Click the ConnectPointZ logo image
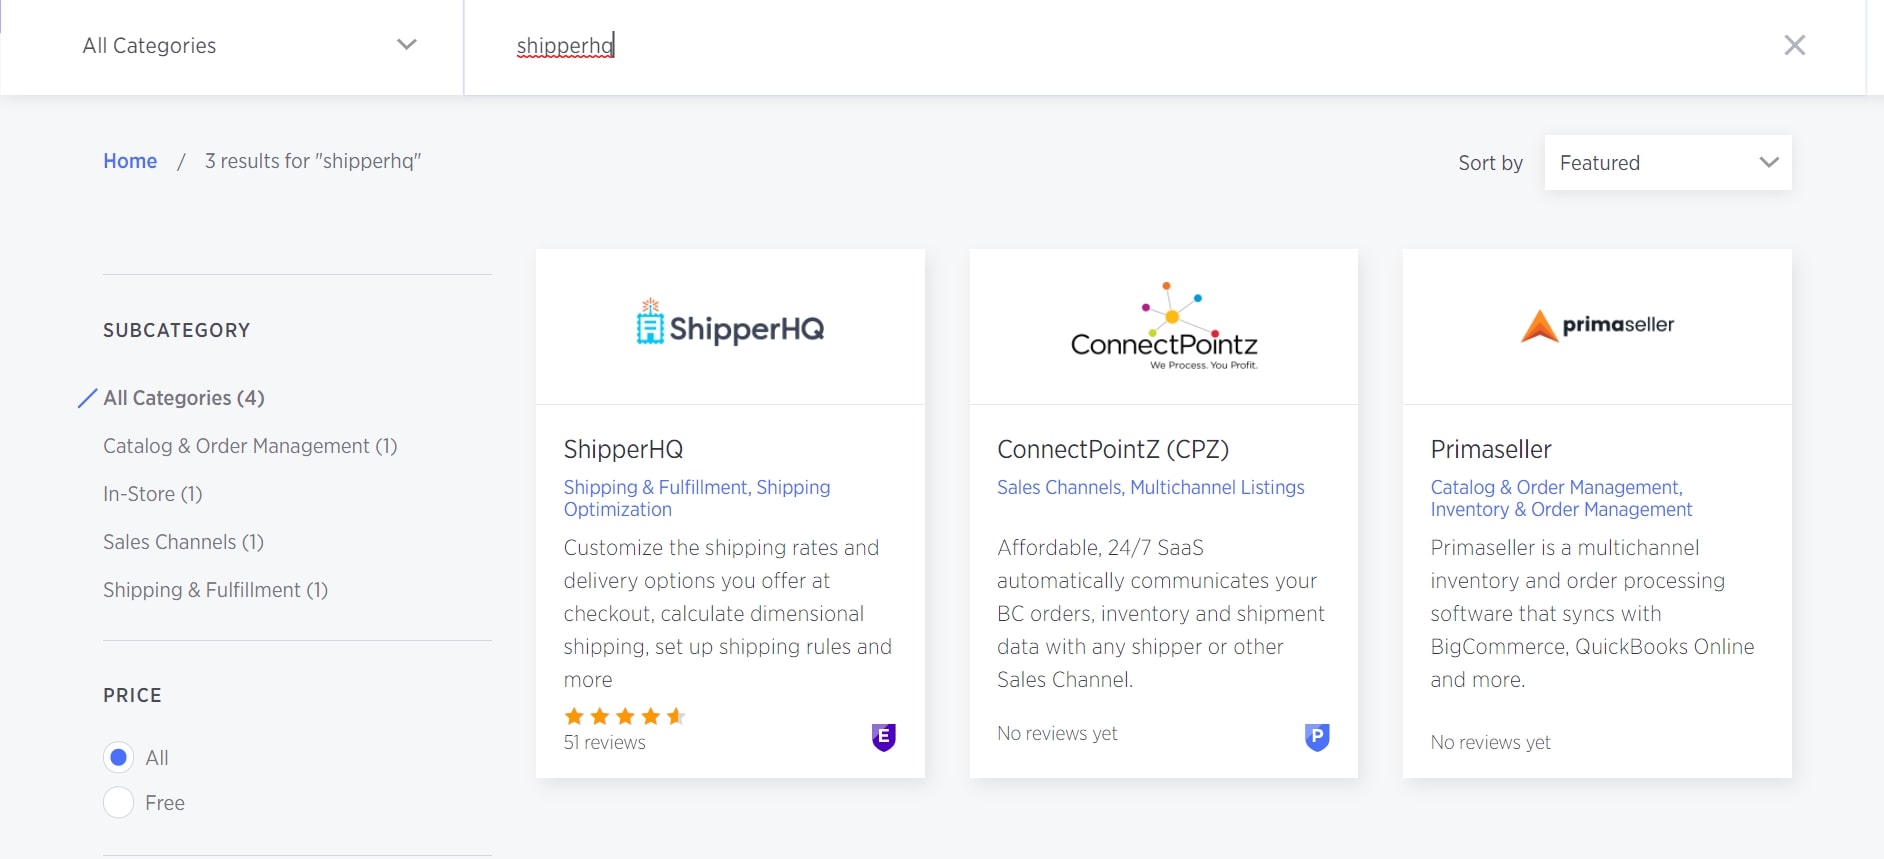 [1163, 327]
